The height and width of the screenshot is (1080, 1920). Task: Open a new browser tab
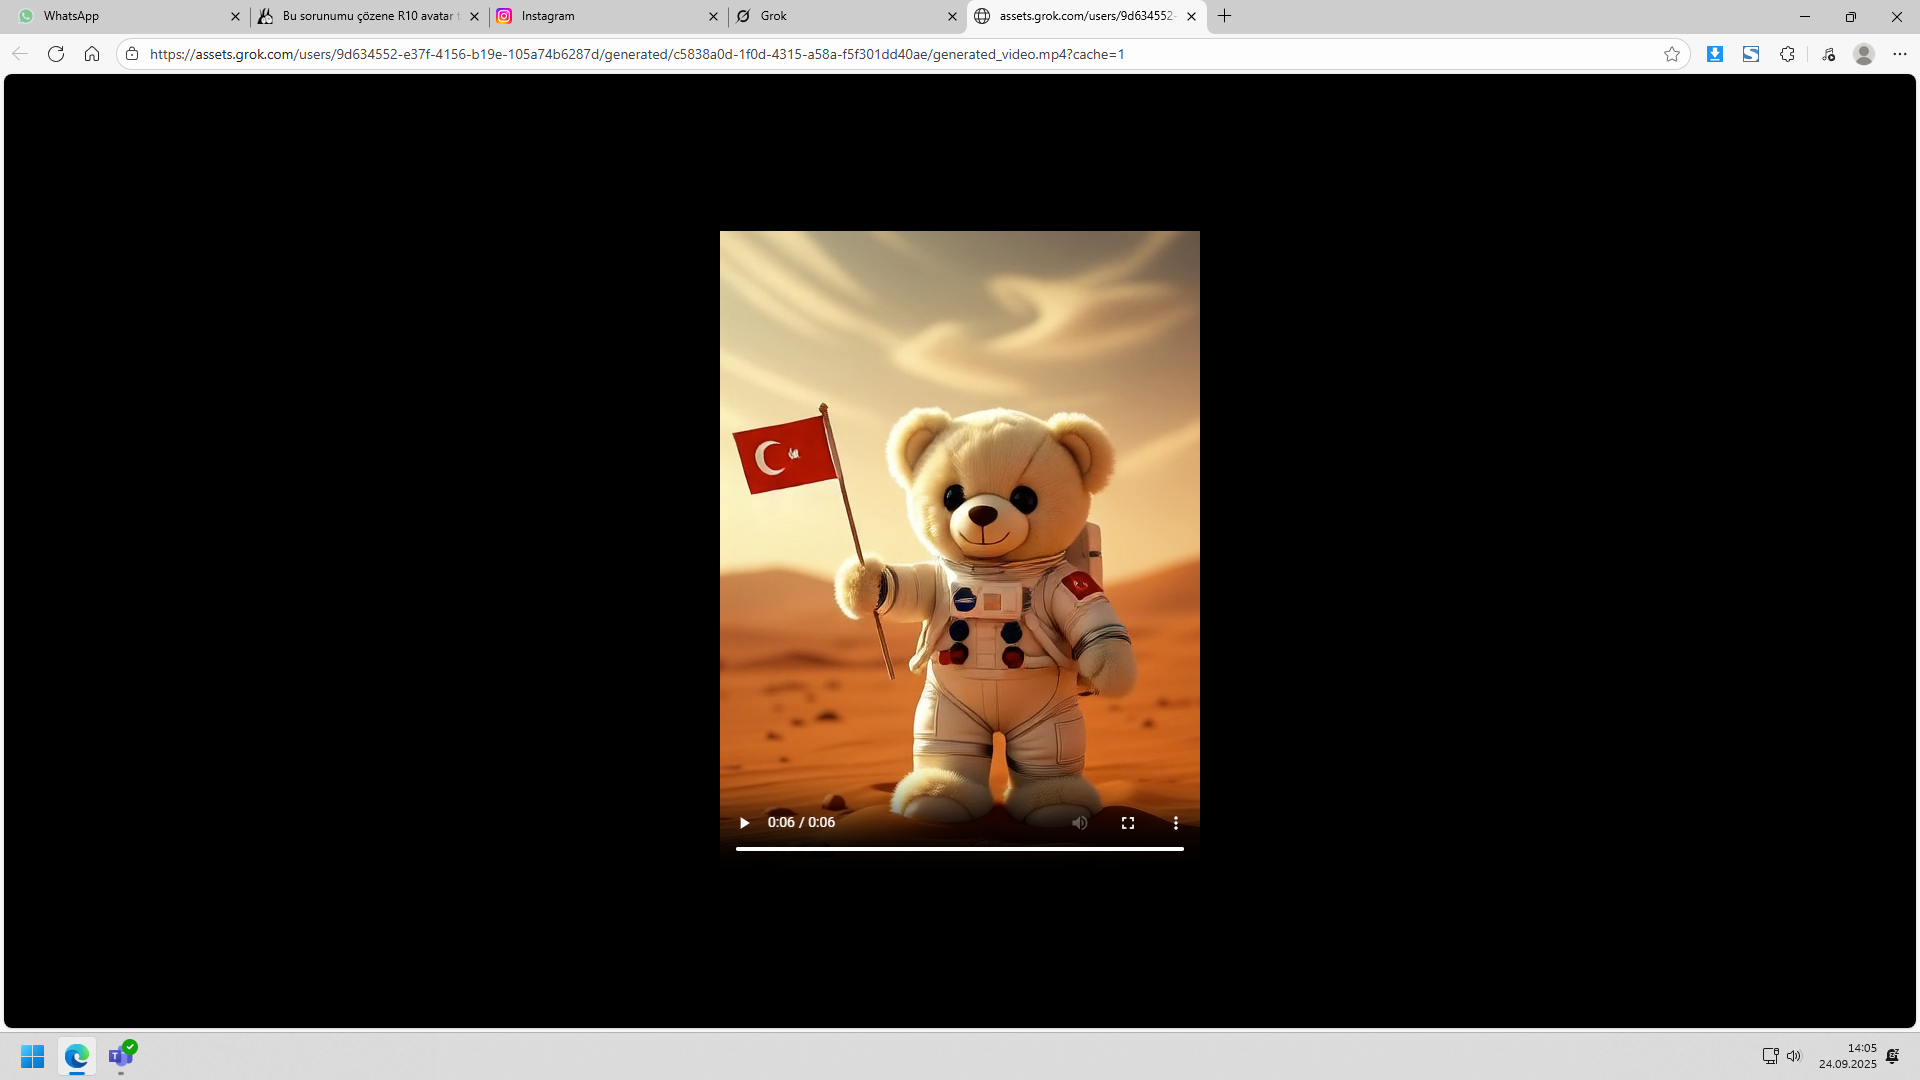pos(1225,16)
